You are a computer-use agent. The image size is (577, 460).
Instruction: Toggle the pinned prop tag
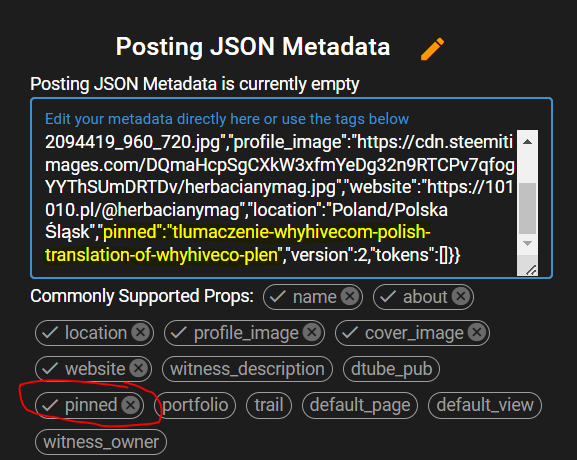(89, 405)
